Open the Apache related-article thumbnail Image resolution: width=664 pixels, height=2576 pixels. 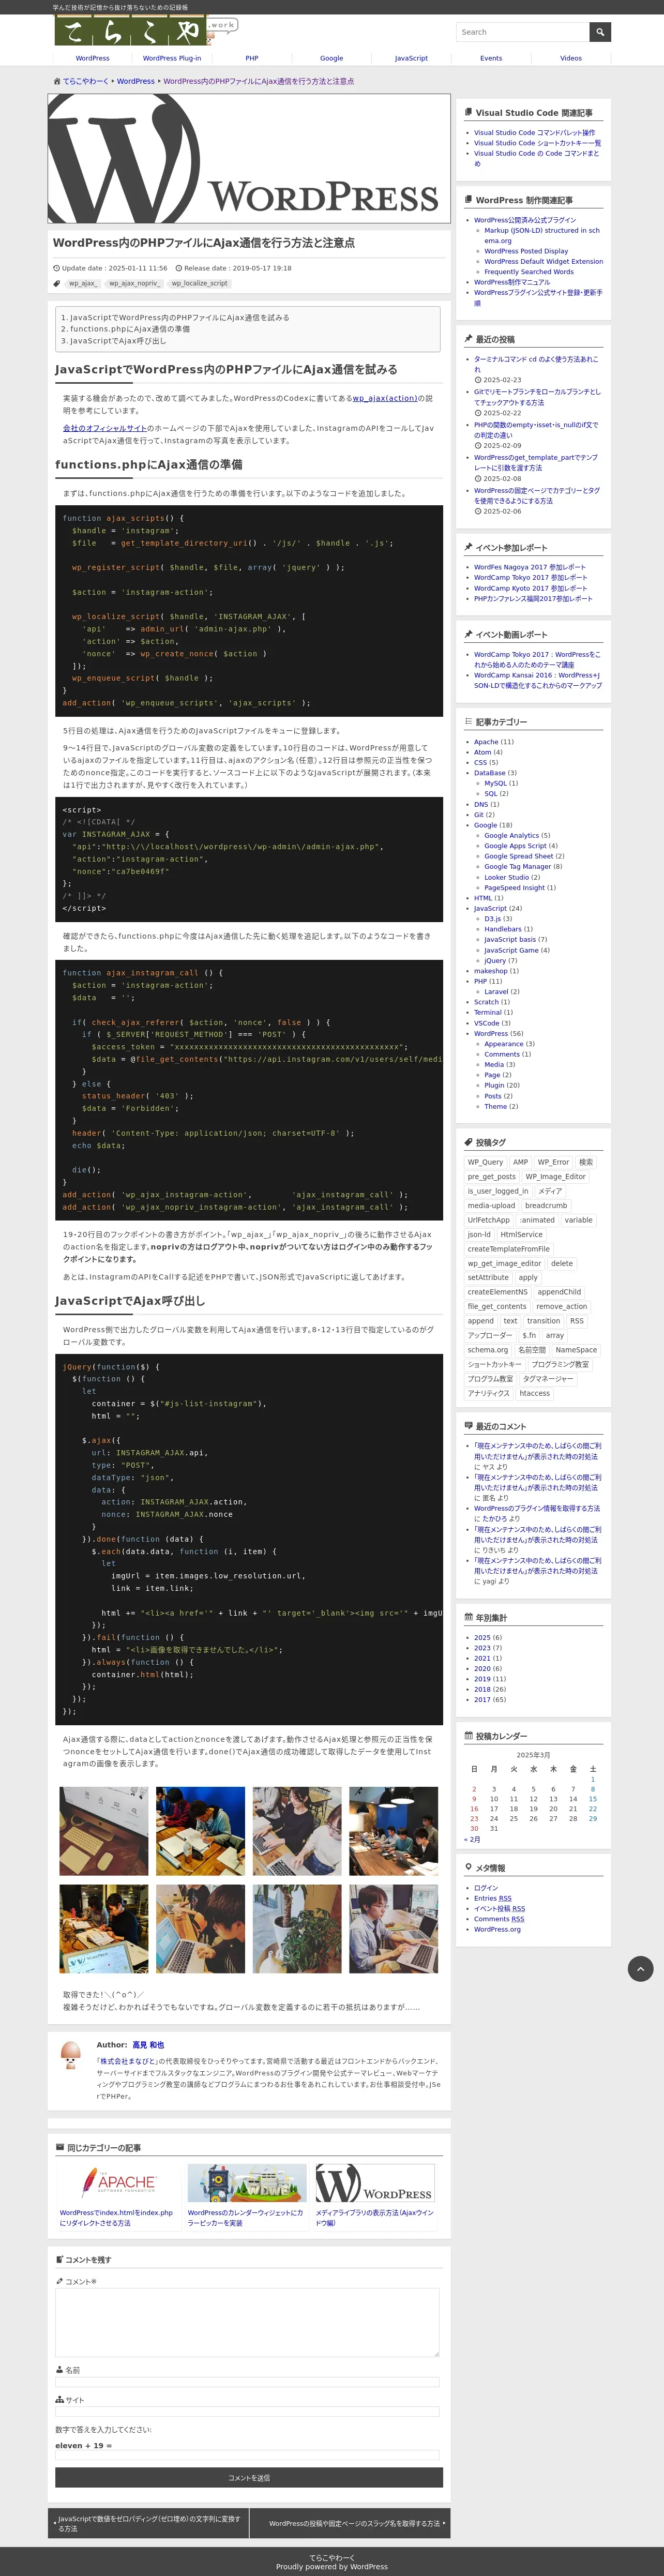coord(119,2182)
